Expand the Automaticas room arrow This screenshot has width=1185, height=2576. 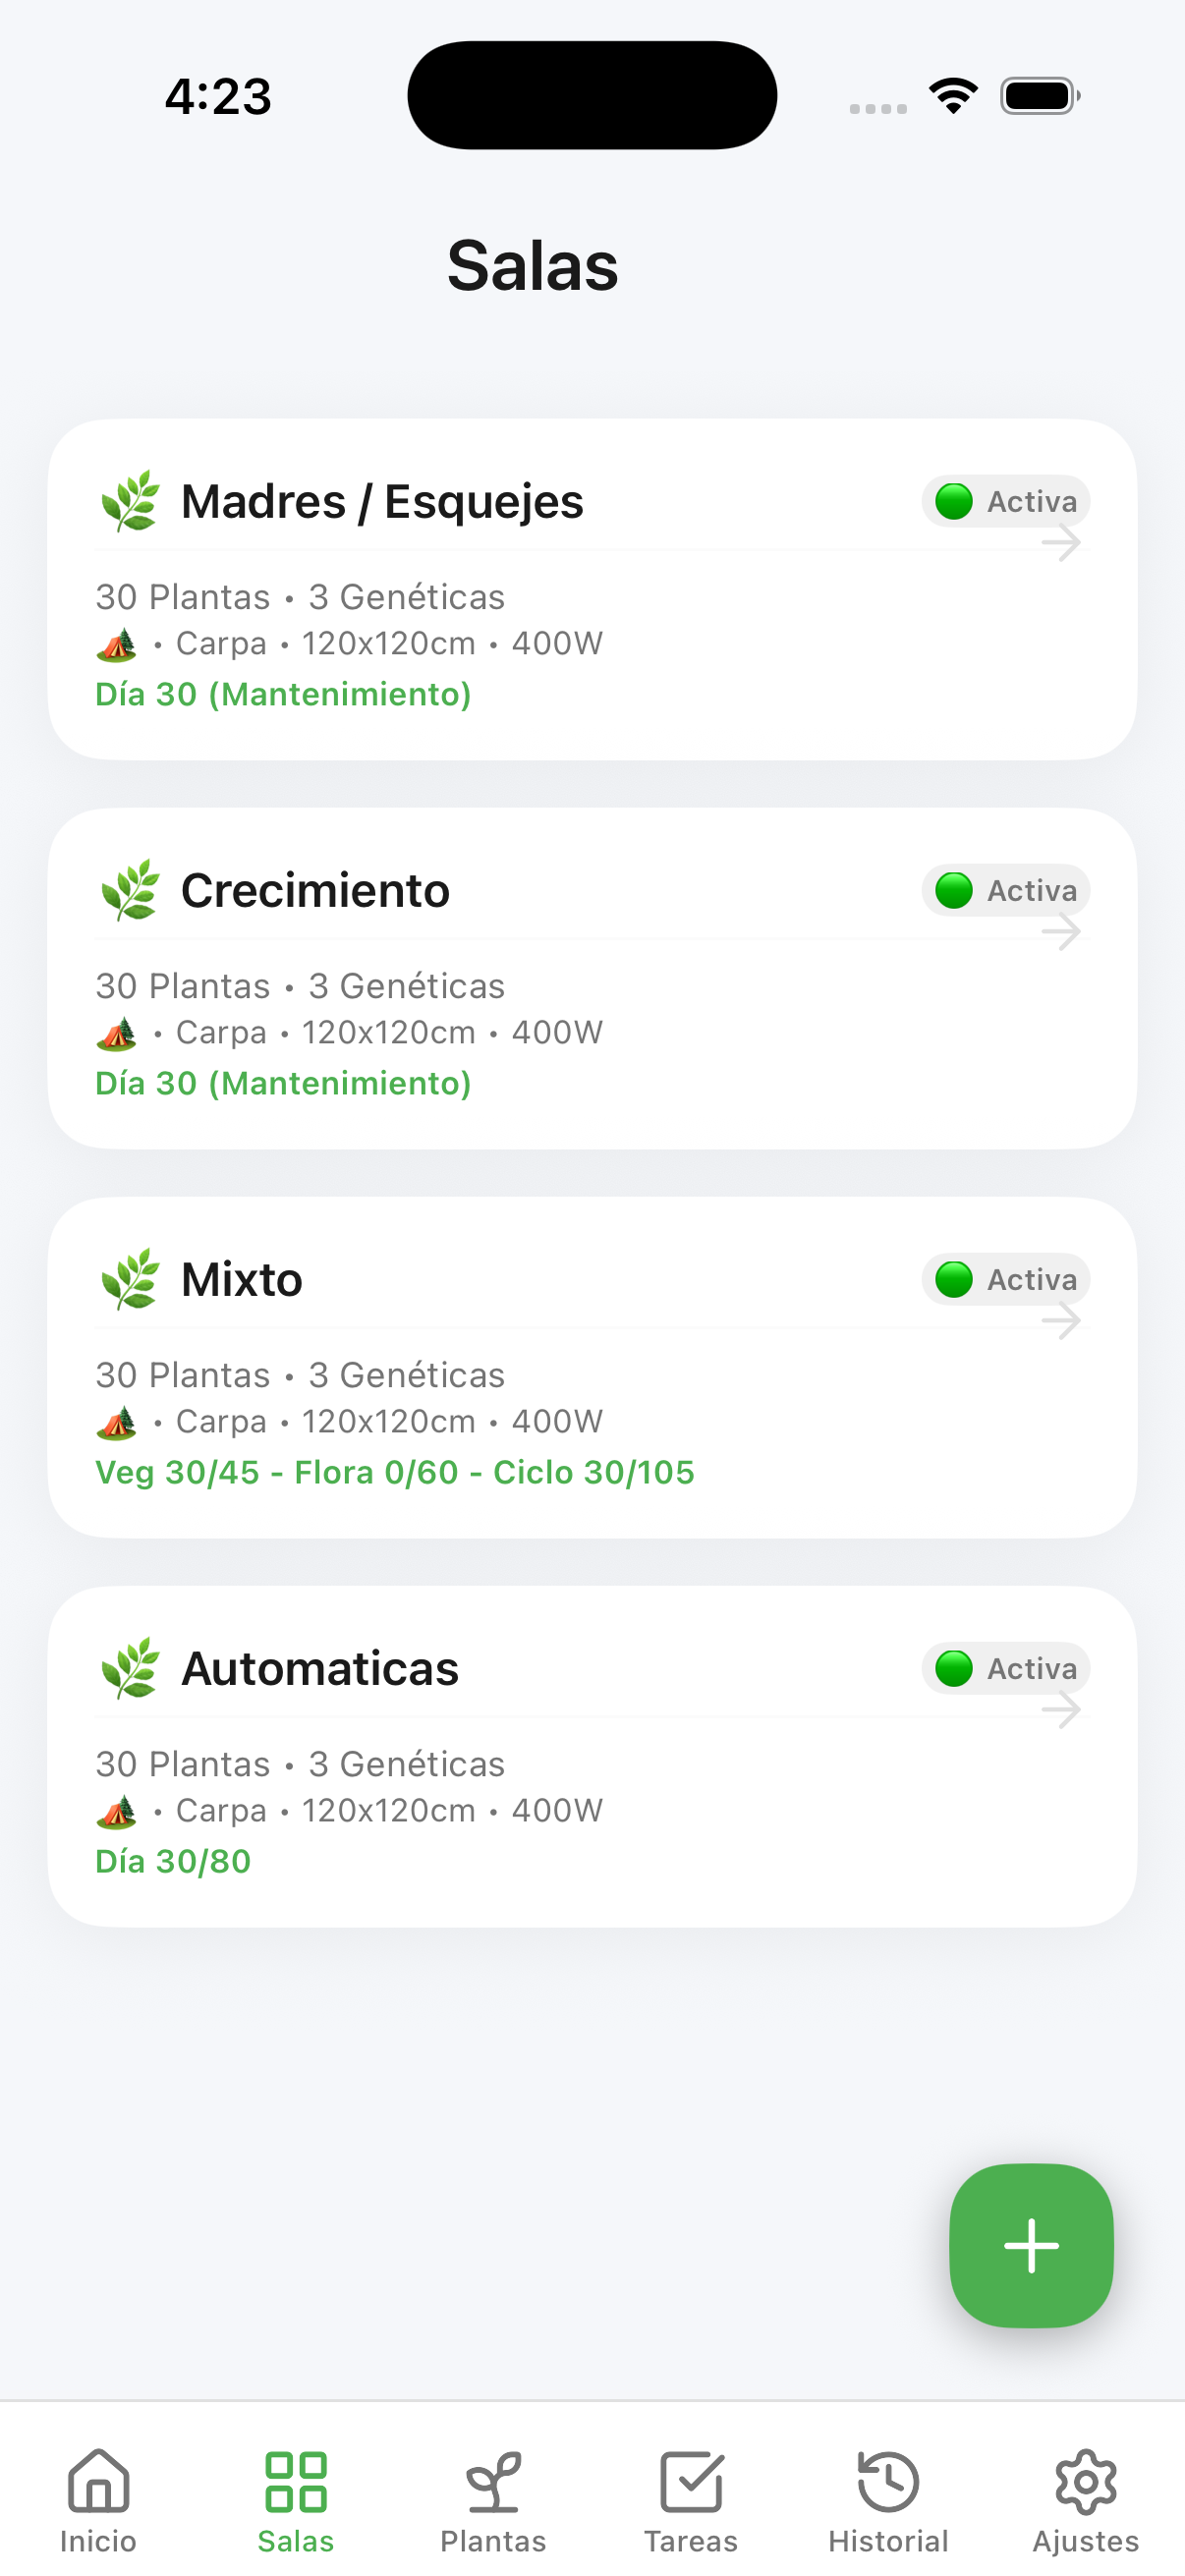click(1061, 1711)
